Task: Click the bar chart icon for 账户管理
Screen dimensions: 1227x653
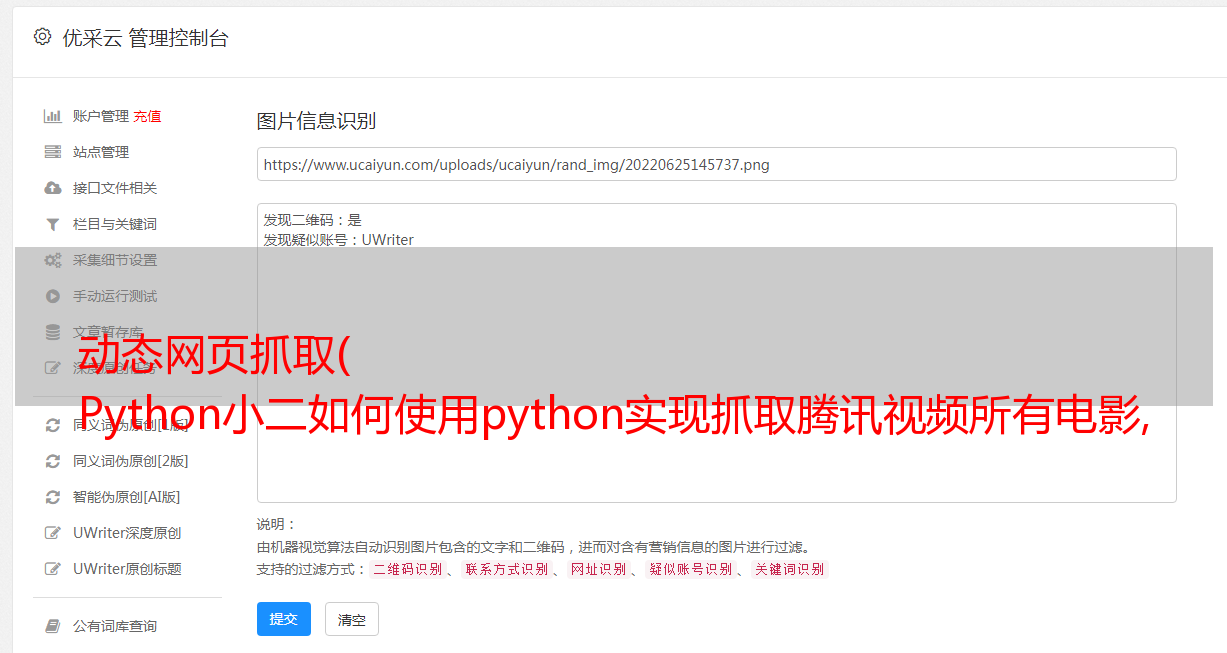Action: (53, 116)
